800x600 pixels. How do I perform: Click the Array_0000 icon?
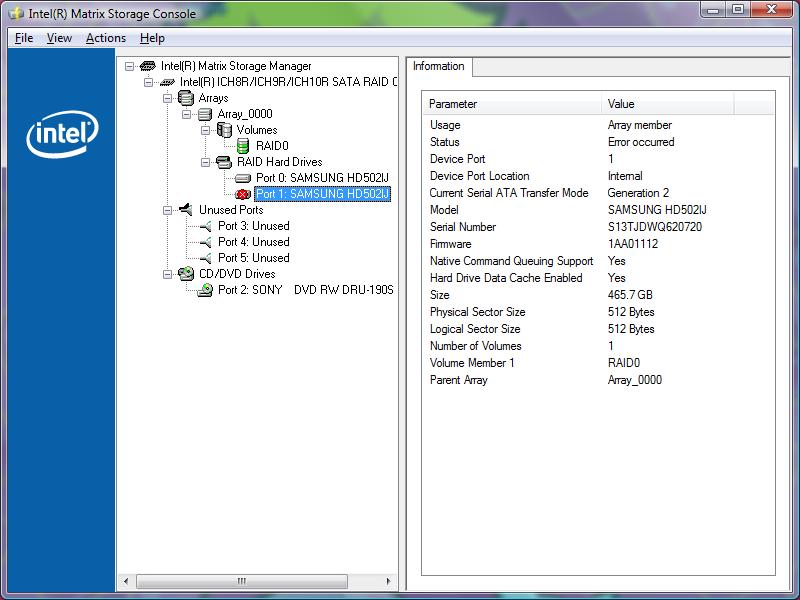pos(205,114)
